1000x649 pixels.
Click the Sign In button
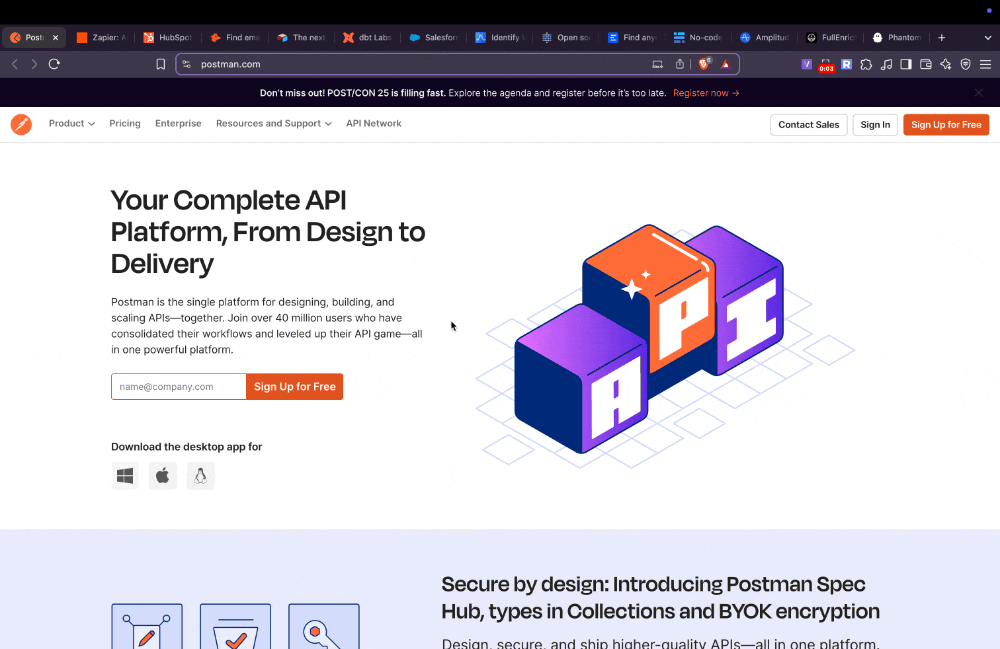coord(875,124)
